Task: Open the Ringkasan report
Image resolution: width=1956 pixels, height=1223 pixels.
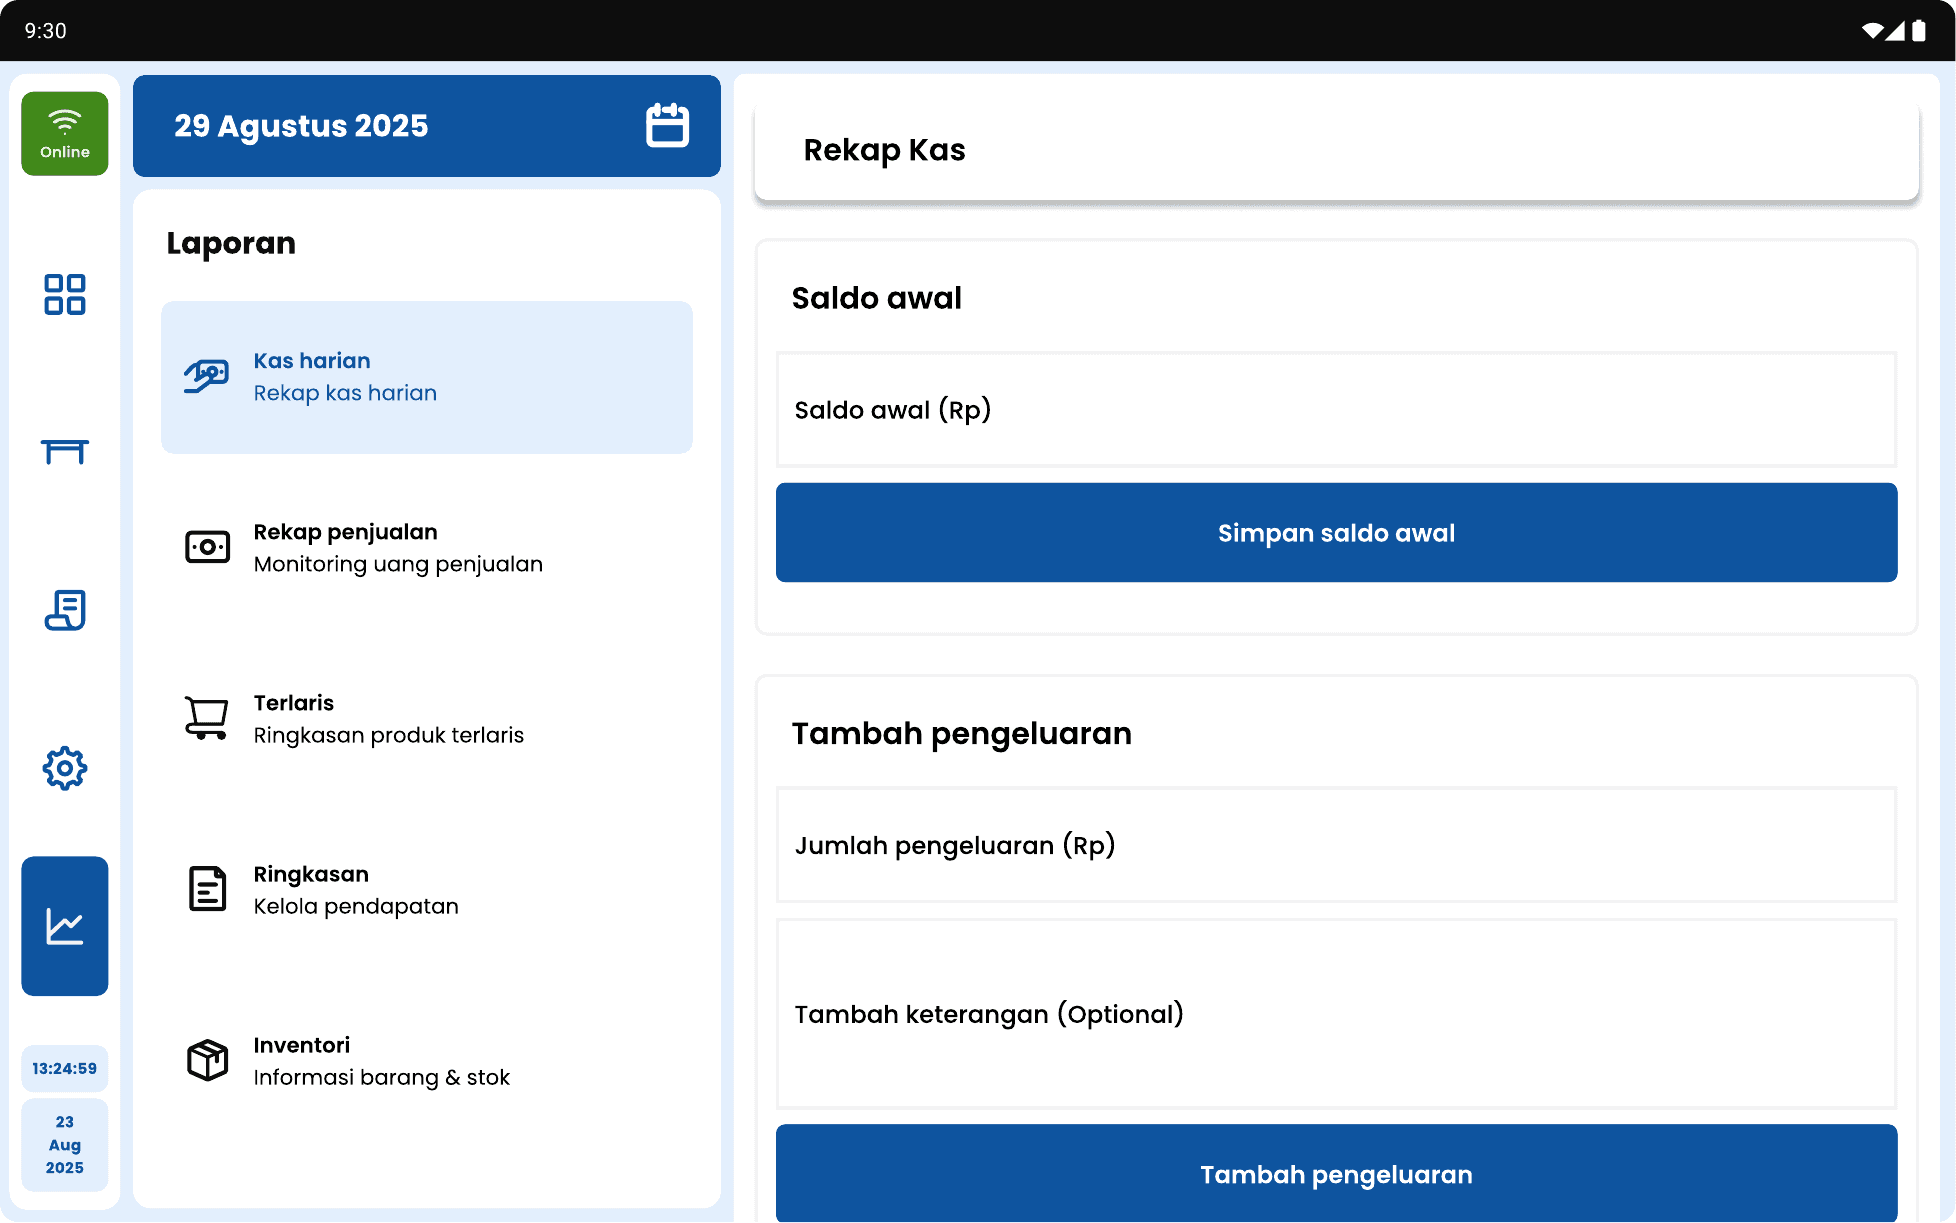Action: tap(427, 890)
